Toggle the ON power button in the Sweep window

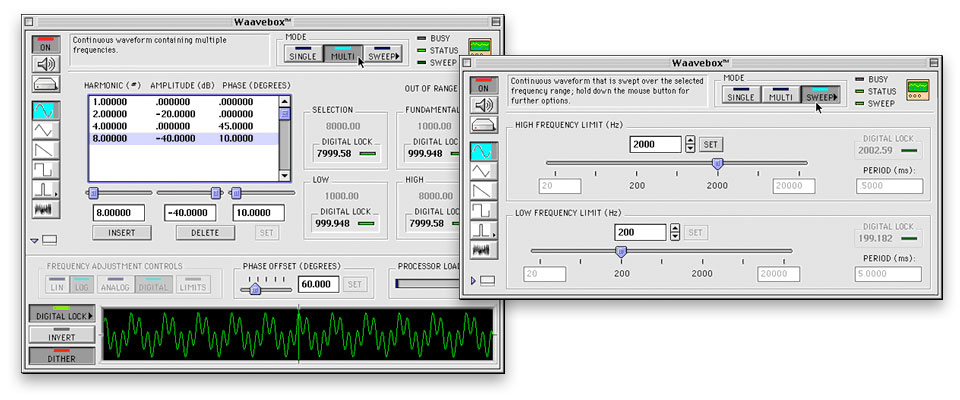pos(484,85)
